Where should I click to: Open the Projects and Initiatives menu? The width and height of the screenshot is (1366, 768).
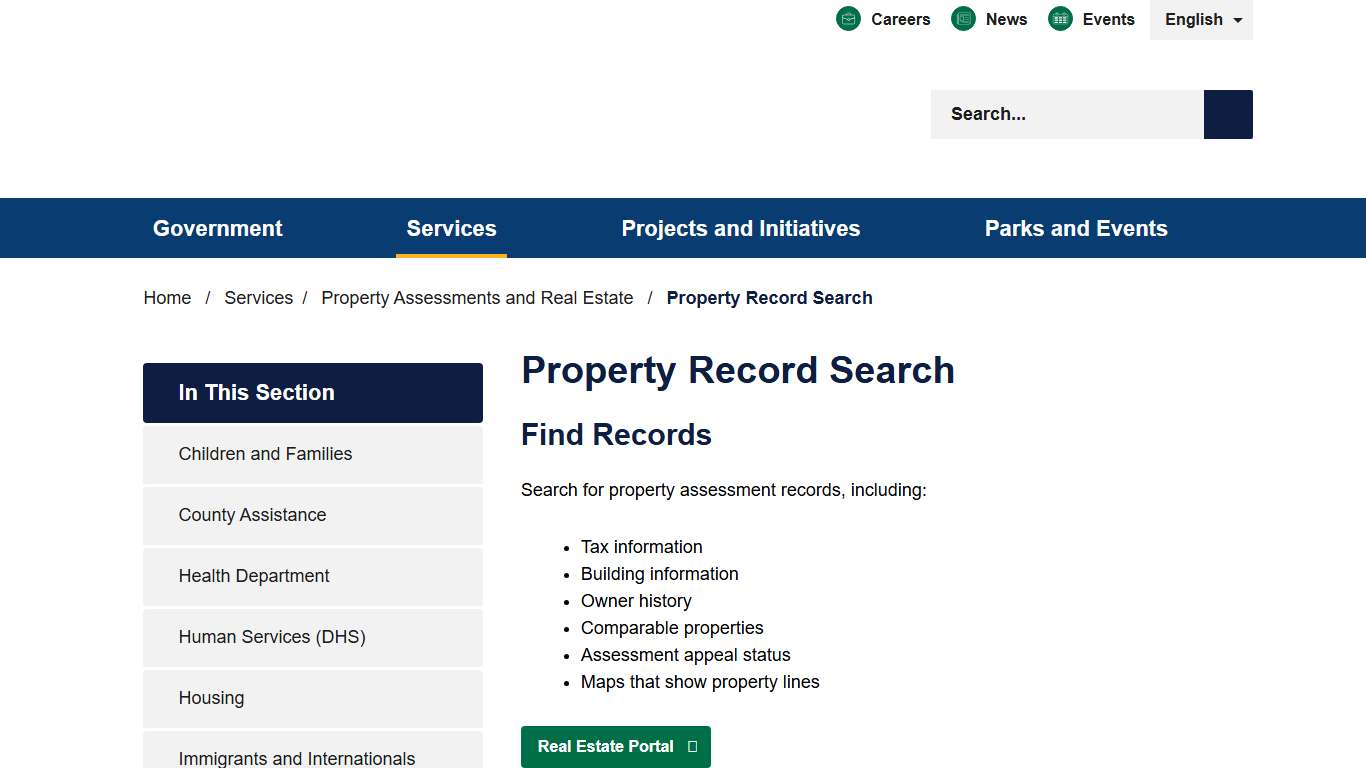coord(741,228)
